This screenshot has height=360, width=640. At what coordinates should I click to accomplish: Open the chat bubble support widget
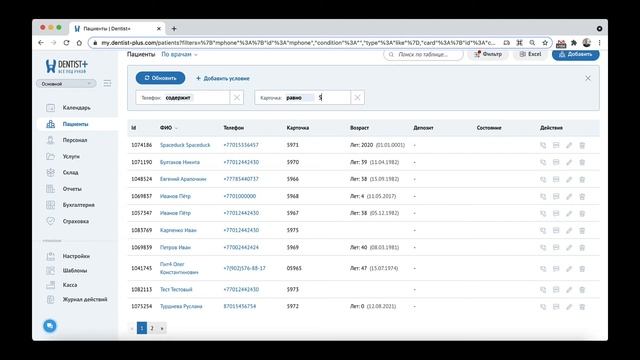tap(50, 326)
